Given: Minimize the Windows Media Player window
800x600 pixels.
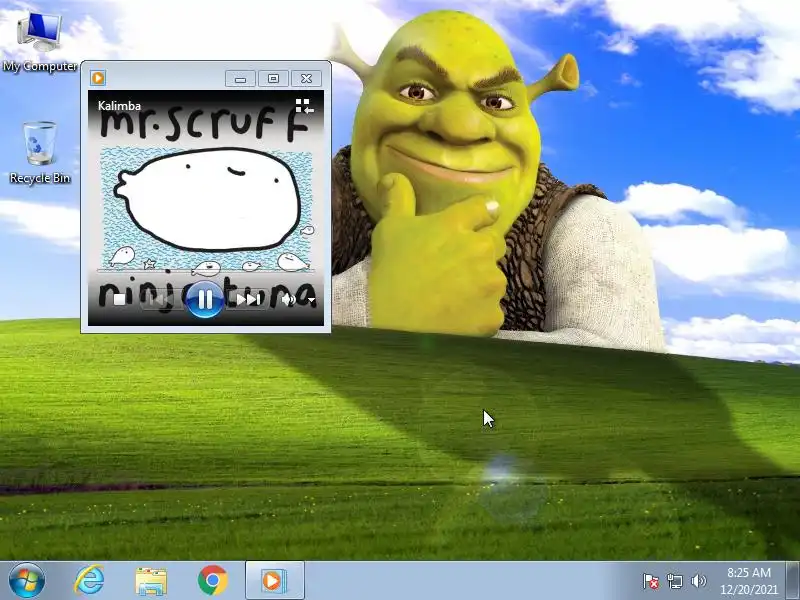Looking at the screenshot, I should (240, 79).
